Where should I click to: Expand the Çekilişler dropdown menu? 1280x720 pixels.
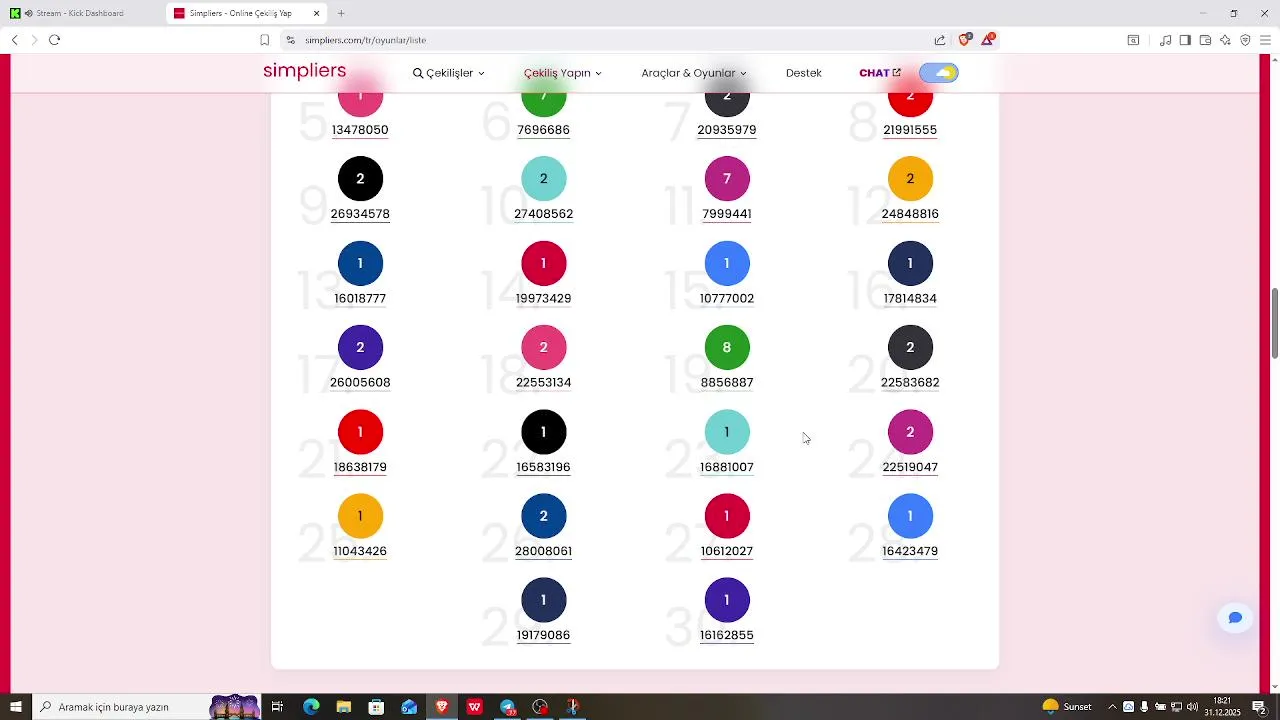448,73
